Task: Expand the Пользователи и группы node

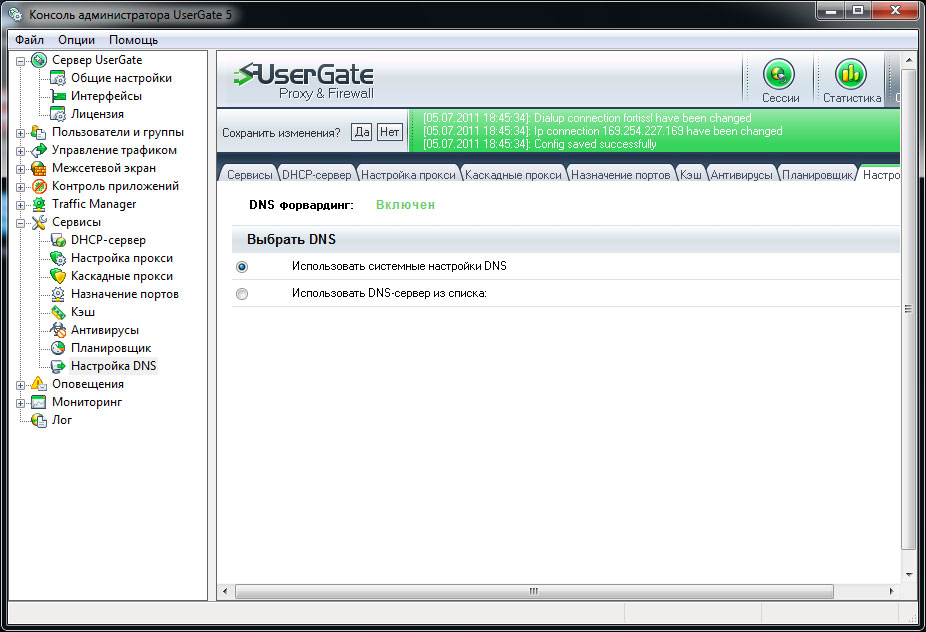Action: pyautogui.click(x=20, y=133)
